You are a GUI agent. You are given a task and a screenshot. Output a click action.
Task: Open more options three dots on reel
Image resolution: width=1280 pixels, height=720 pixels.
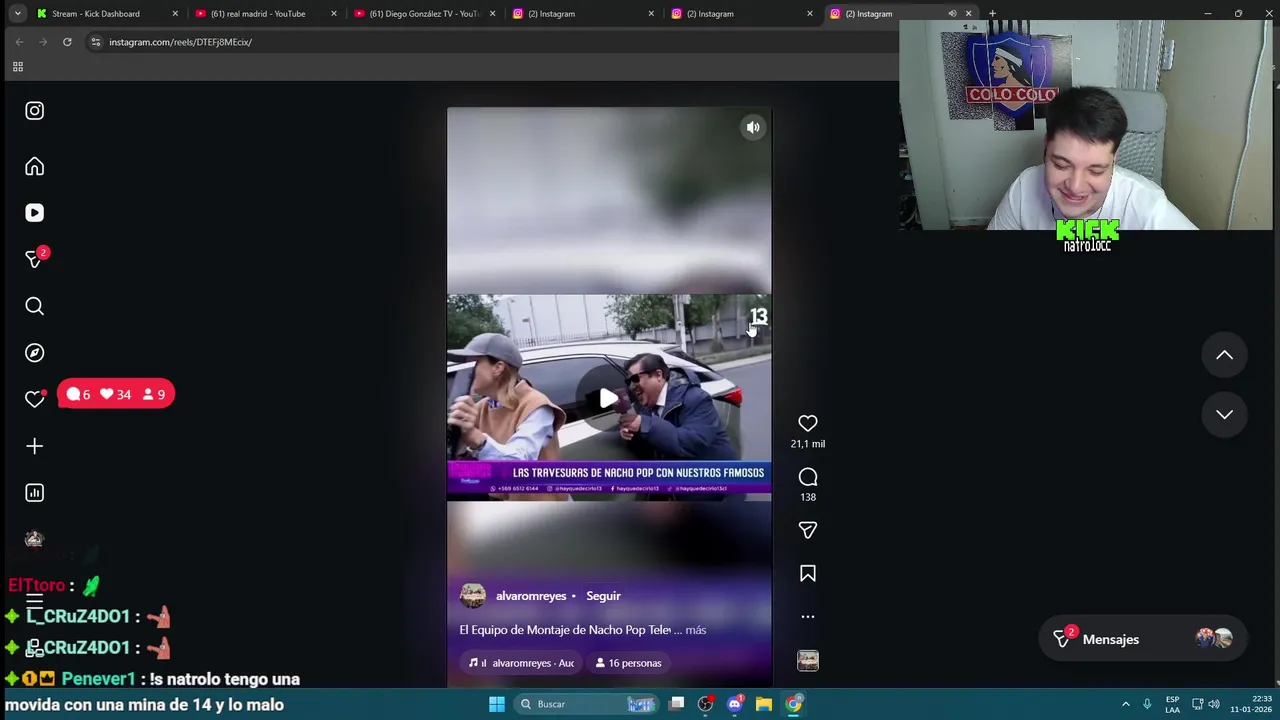click(x=808, y=617)
